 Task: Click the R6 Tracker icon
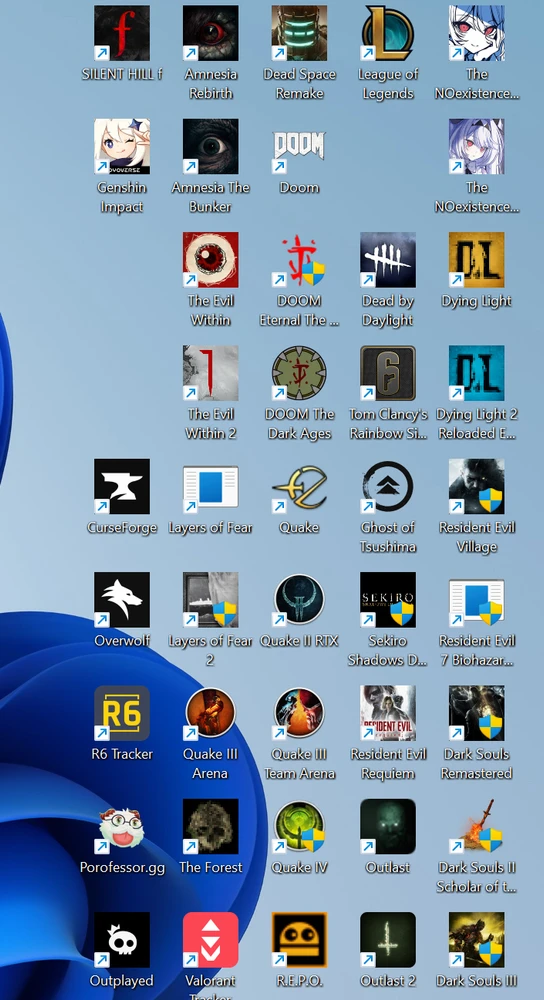[122, 713]
